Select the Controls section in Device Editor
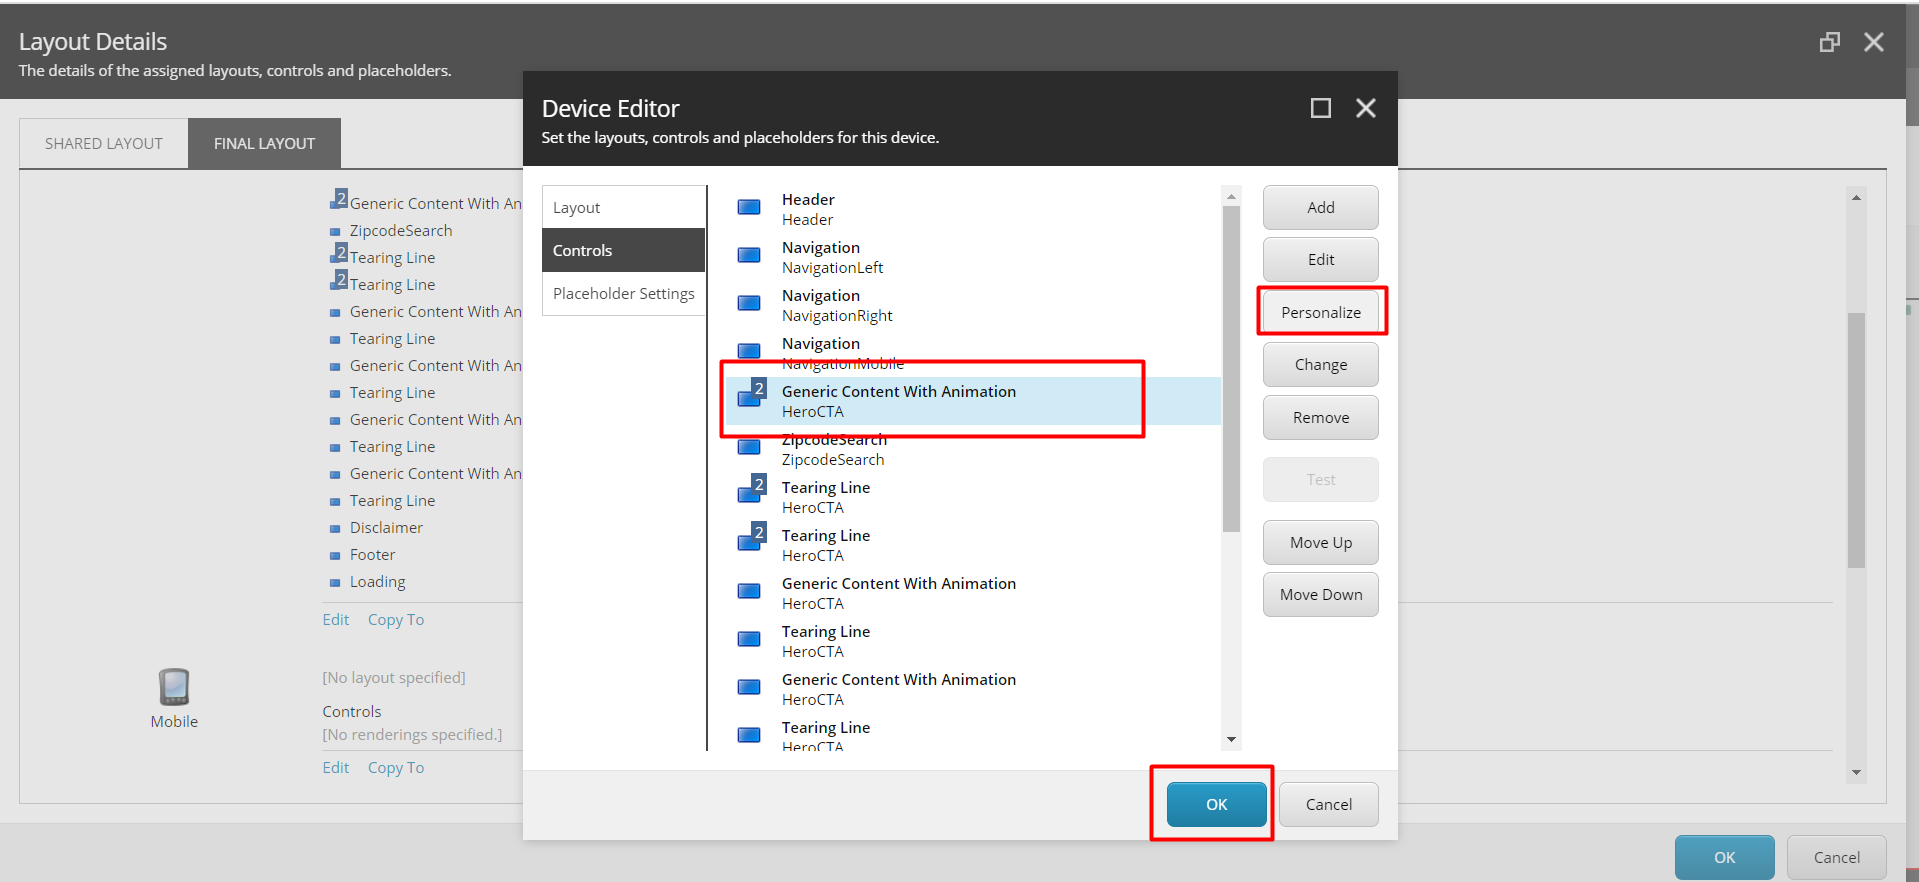Viewport: 1919px width, 882px height. coord(624,250)
